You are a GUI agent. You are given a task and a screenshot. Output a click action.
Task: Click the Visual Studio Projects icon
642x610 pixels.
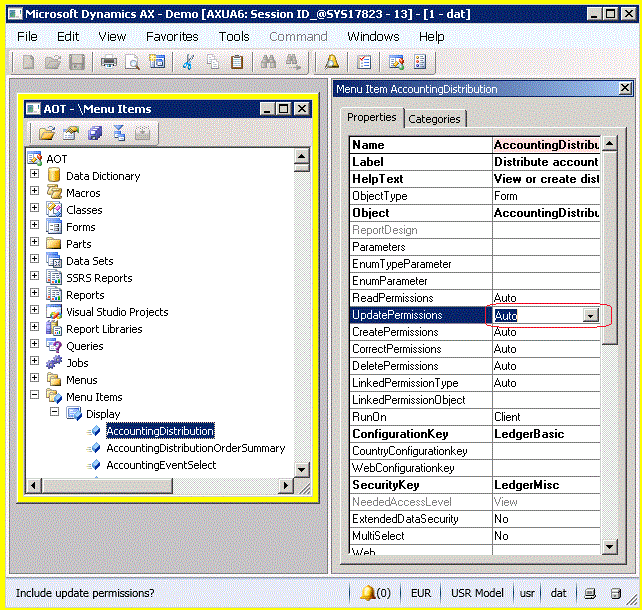54,312
